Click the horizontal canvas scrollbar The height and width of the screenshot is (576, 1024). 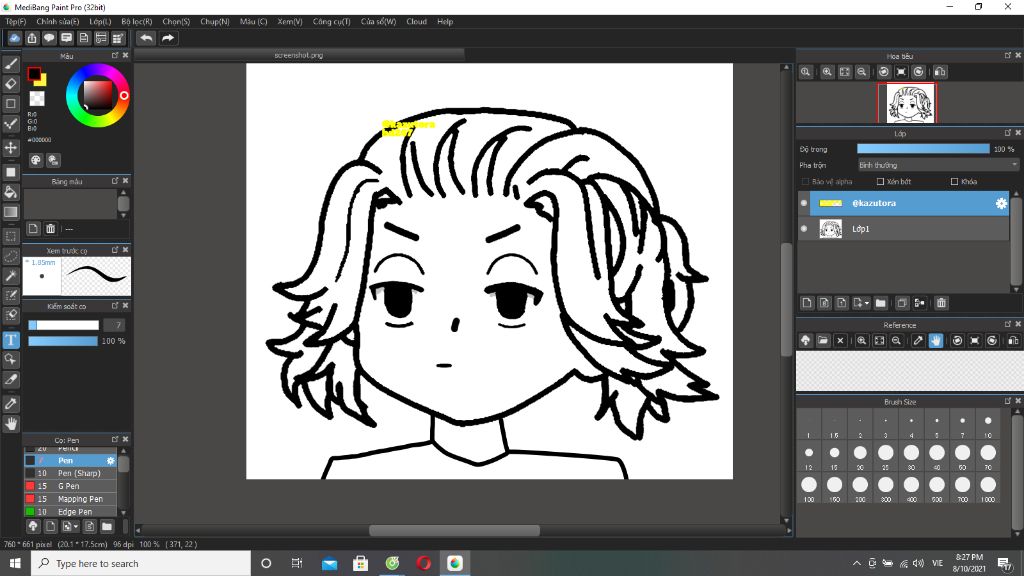[x=455, y=530]
